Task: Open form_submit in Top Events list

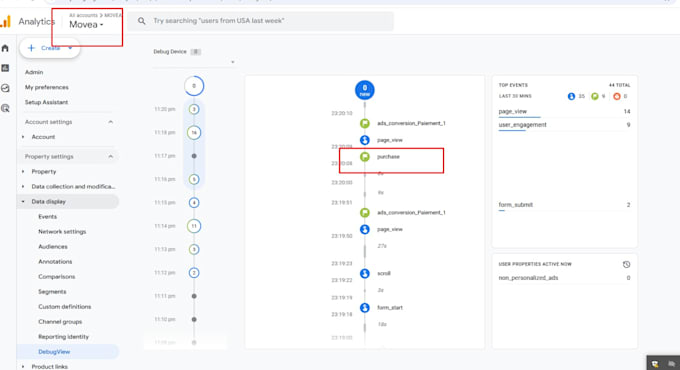Action: coord(516,205)
